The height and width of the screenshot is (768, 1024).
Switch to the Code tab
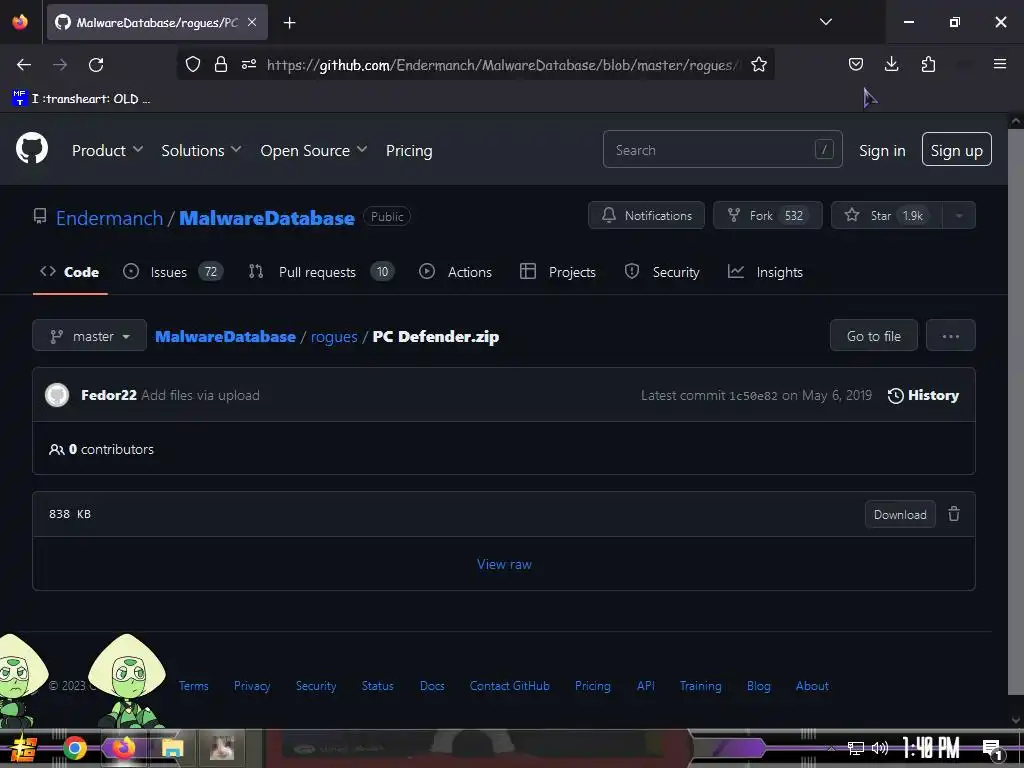click(70, 272)
